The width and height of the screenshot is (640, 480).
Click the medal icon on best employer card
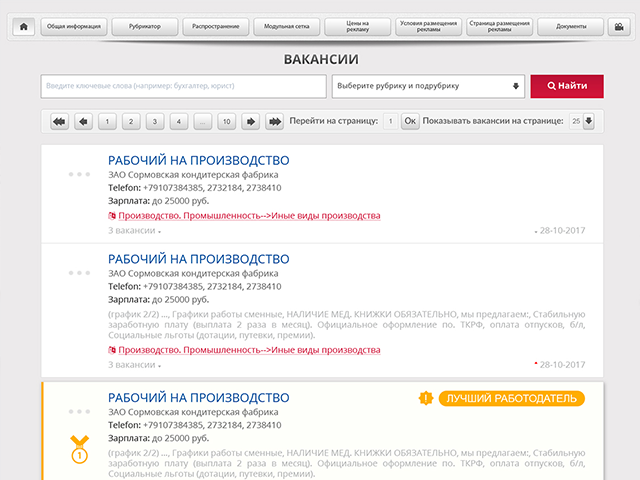[x=79, y=449]
